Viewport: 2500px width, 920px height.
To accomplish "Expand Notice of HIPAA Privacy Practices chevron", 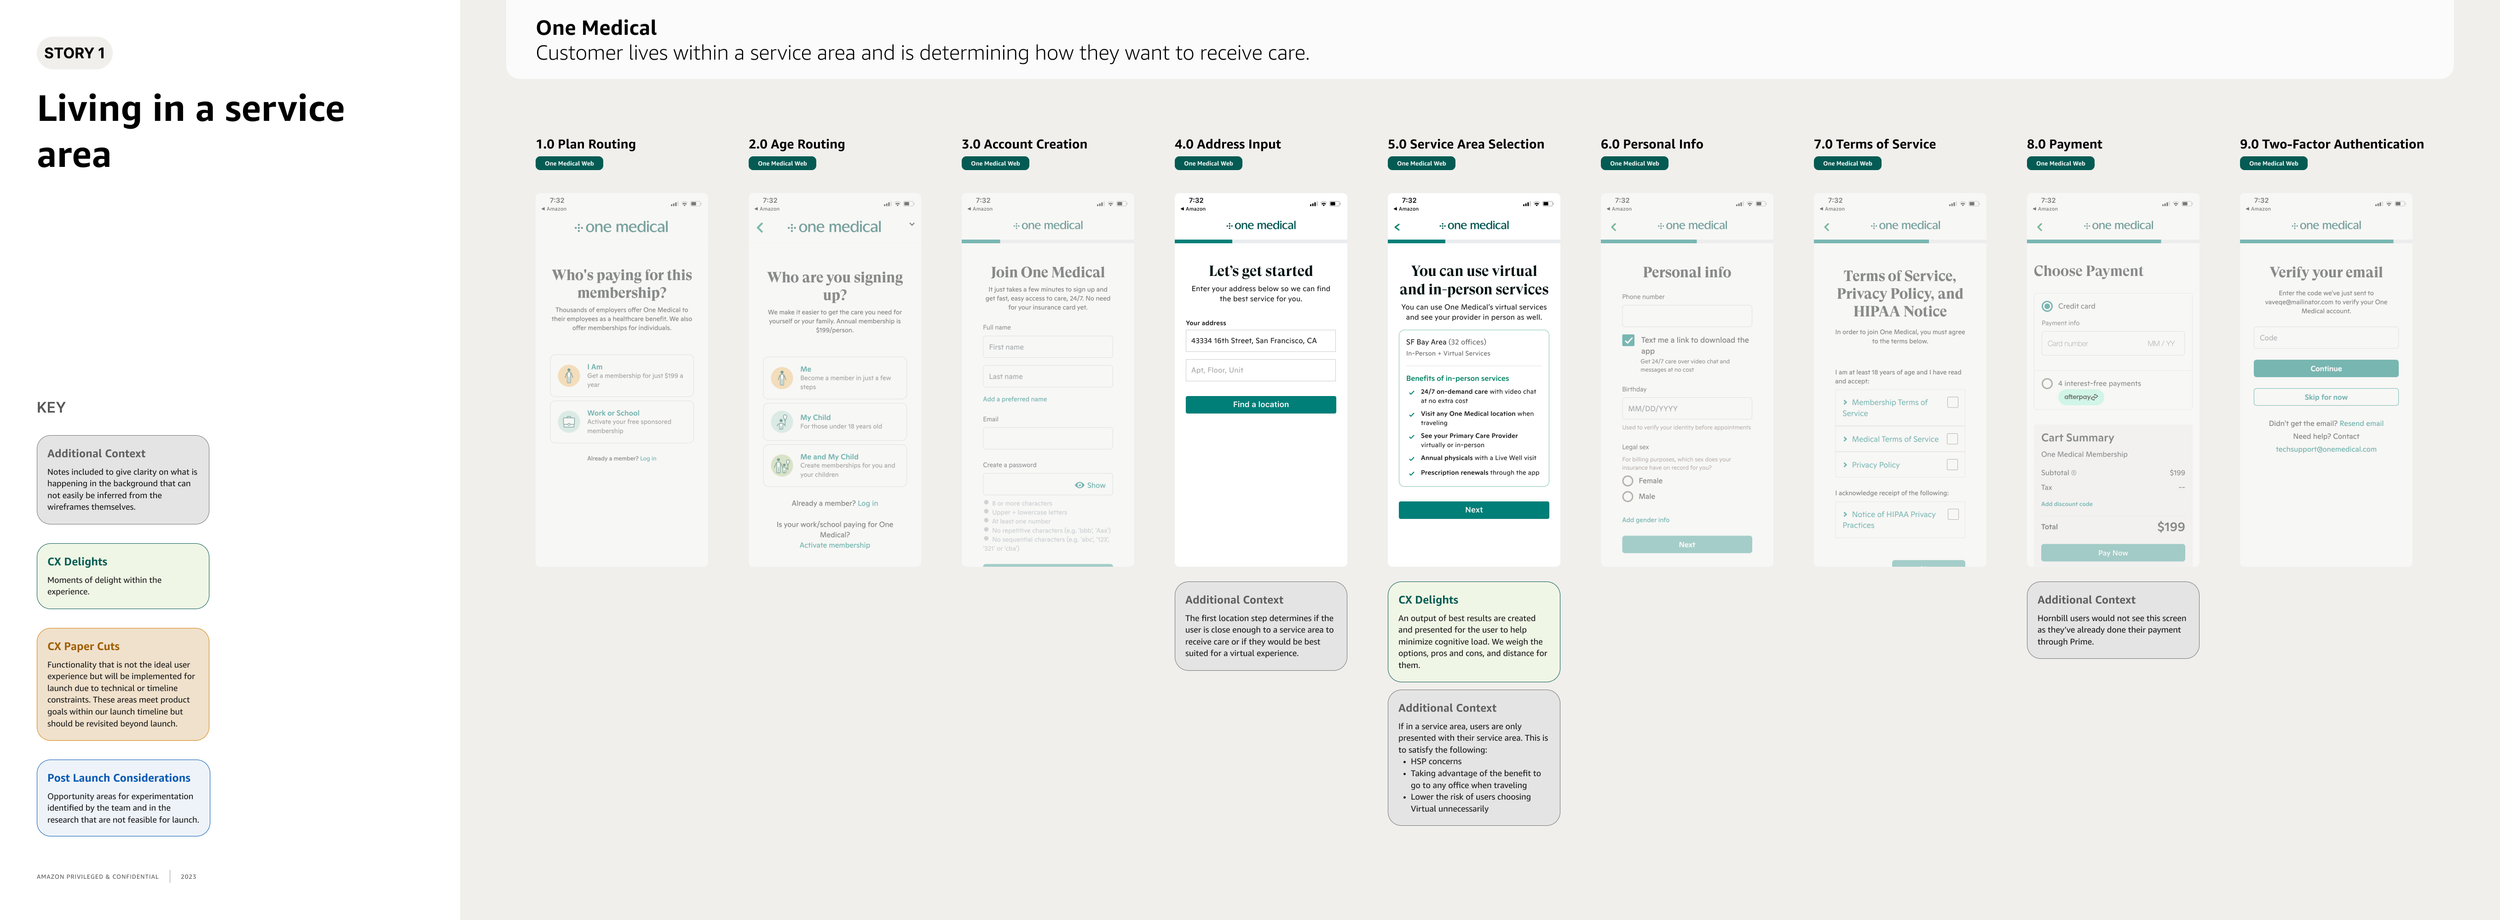I will point(1845,514).
